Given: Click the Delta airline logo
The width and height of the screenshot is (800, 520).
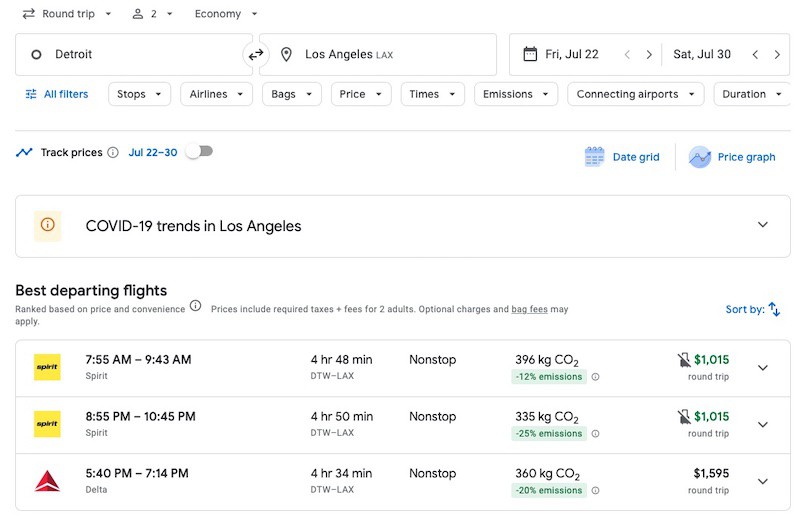Looking at the screenshot, I should coord(47,482).
